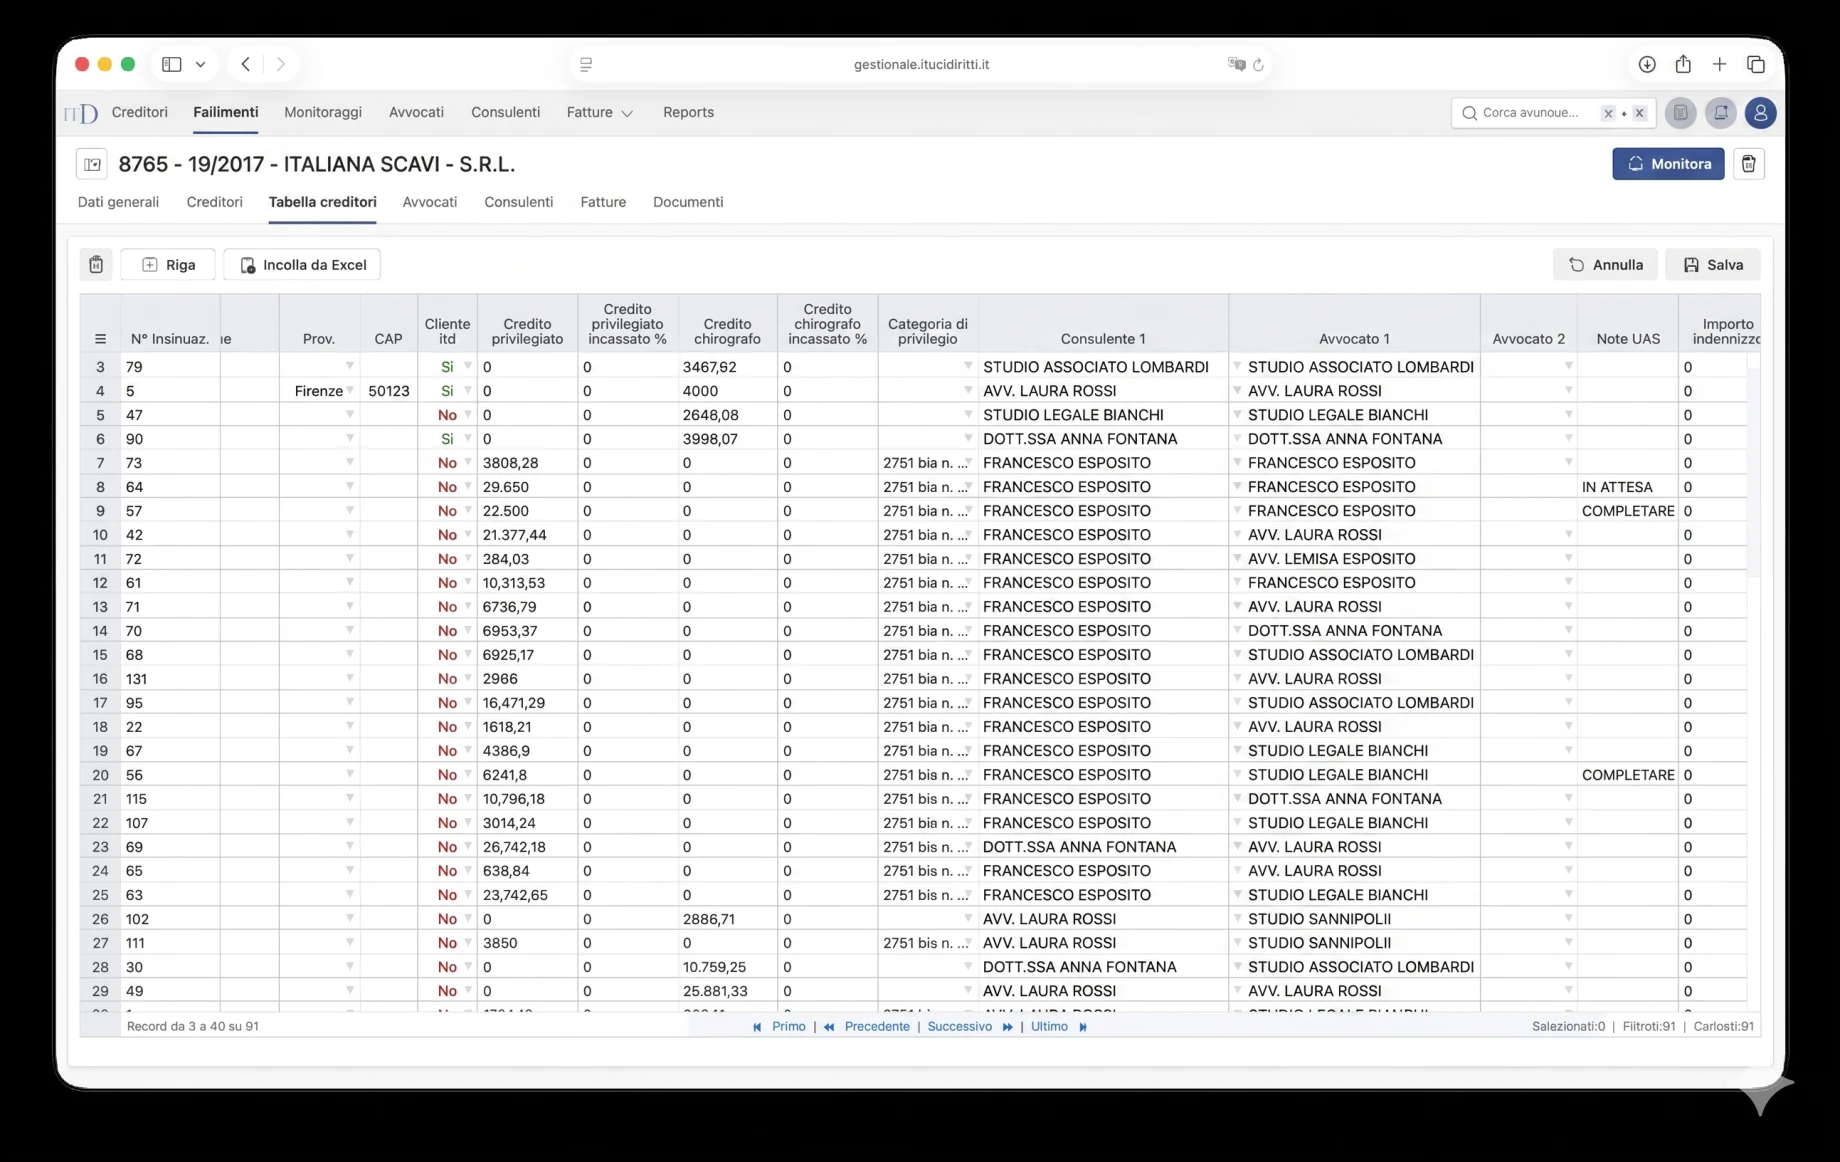Image resolution: width=1840 pixels, height=1162 pixels.
Task: Open the Creditori main menu
Action: pyautogui.click(x=139, y=113)
